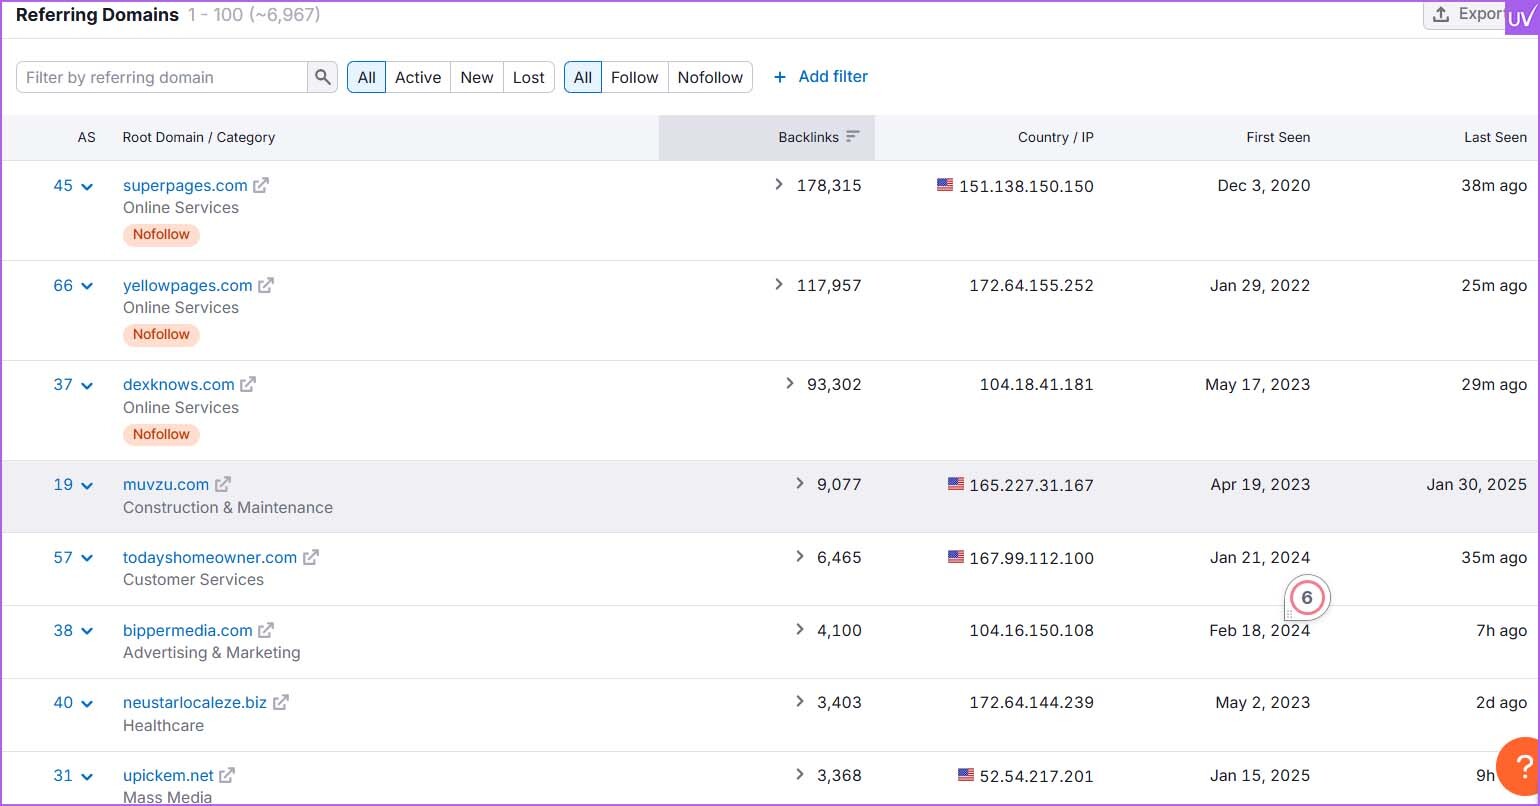Image resolution: width=1540 pixels, height=806 pixels.
Task: Open yellowpages.com external link icon
Action: (x=266, y=285)
